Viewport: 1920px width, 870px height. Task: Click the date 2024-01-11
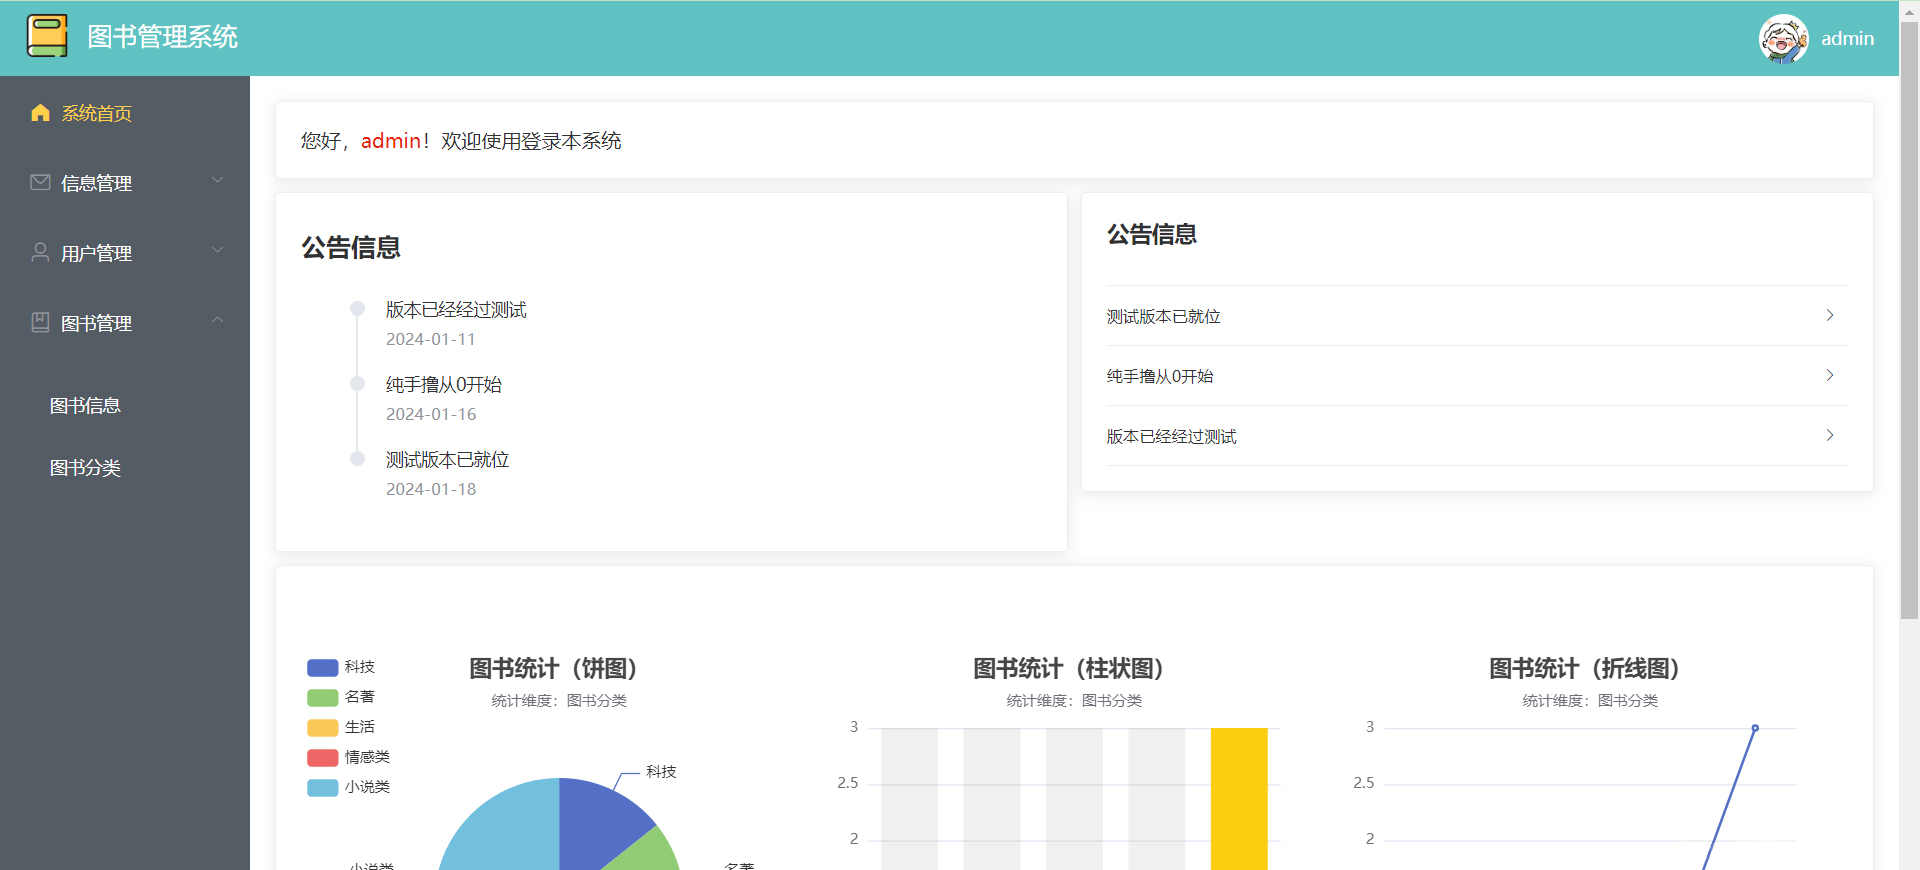[x=431, y=339]
